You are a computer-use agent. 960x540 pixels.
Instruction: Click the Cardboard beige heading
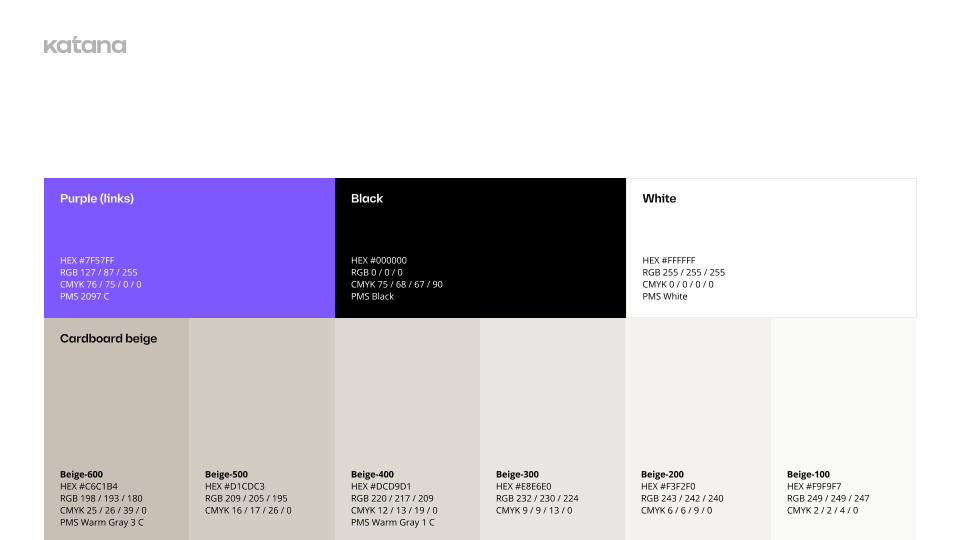click(x=108, y=339)
